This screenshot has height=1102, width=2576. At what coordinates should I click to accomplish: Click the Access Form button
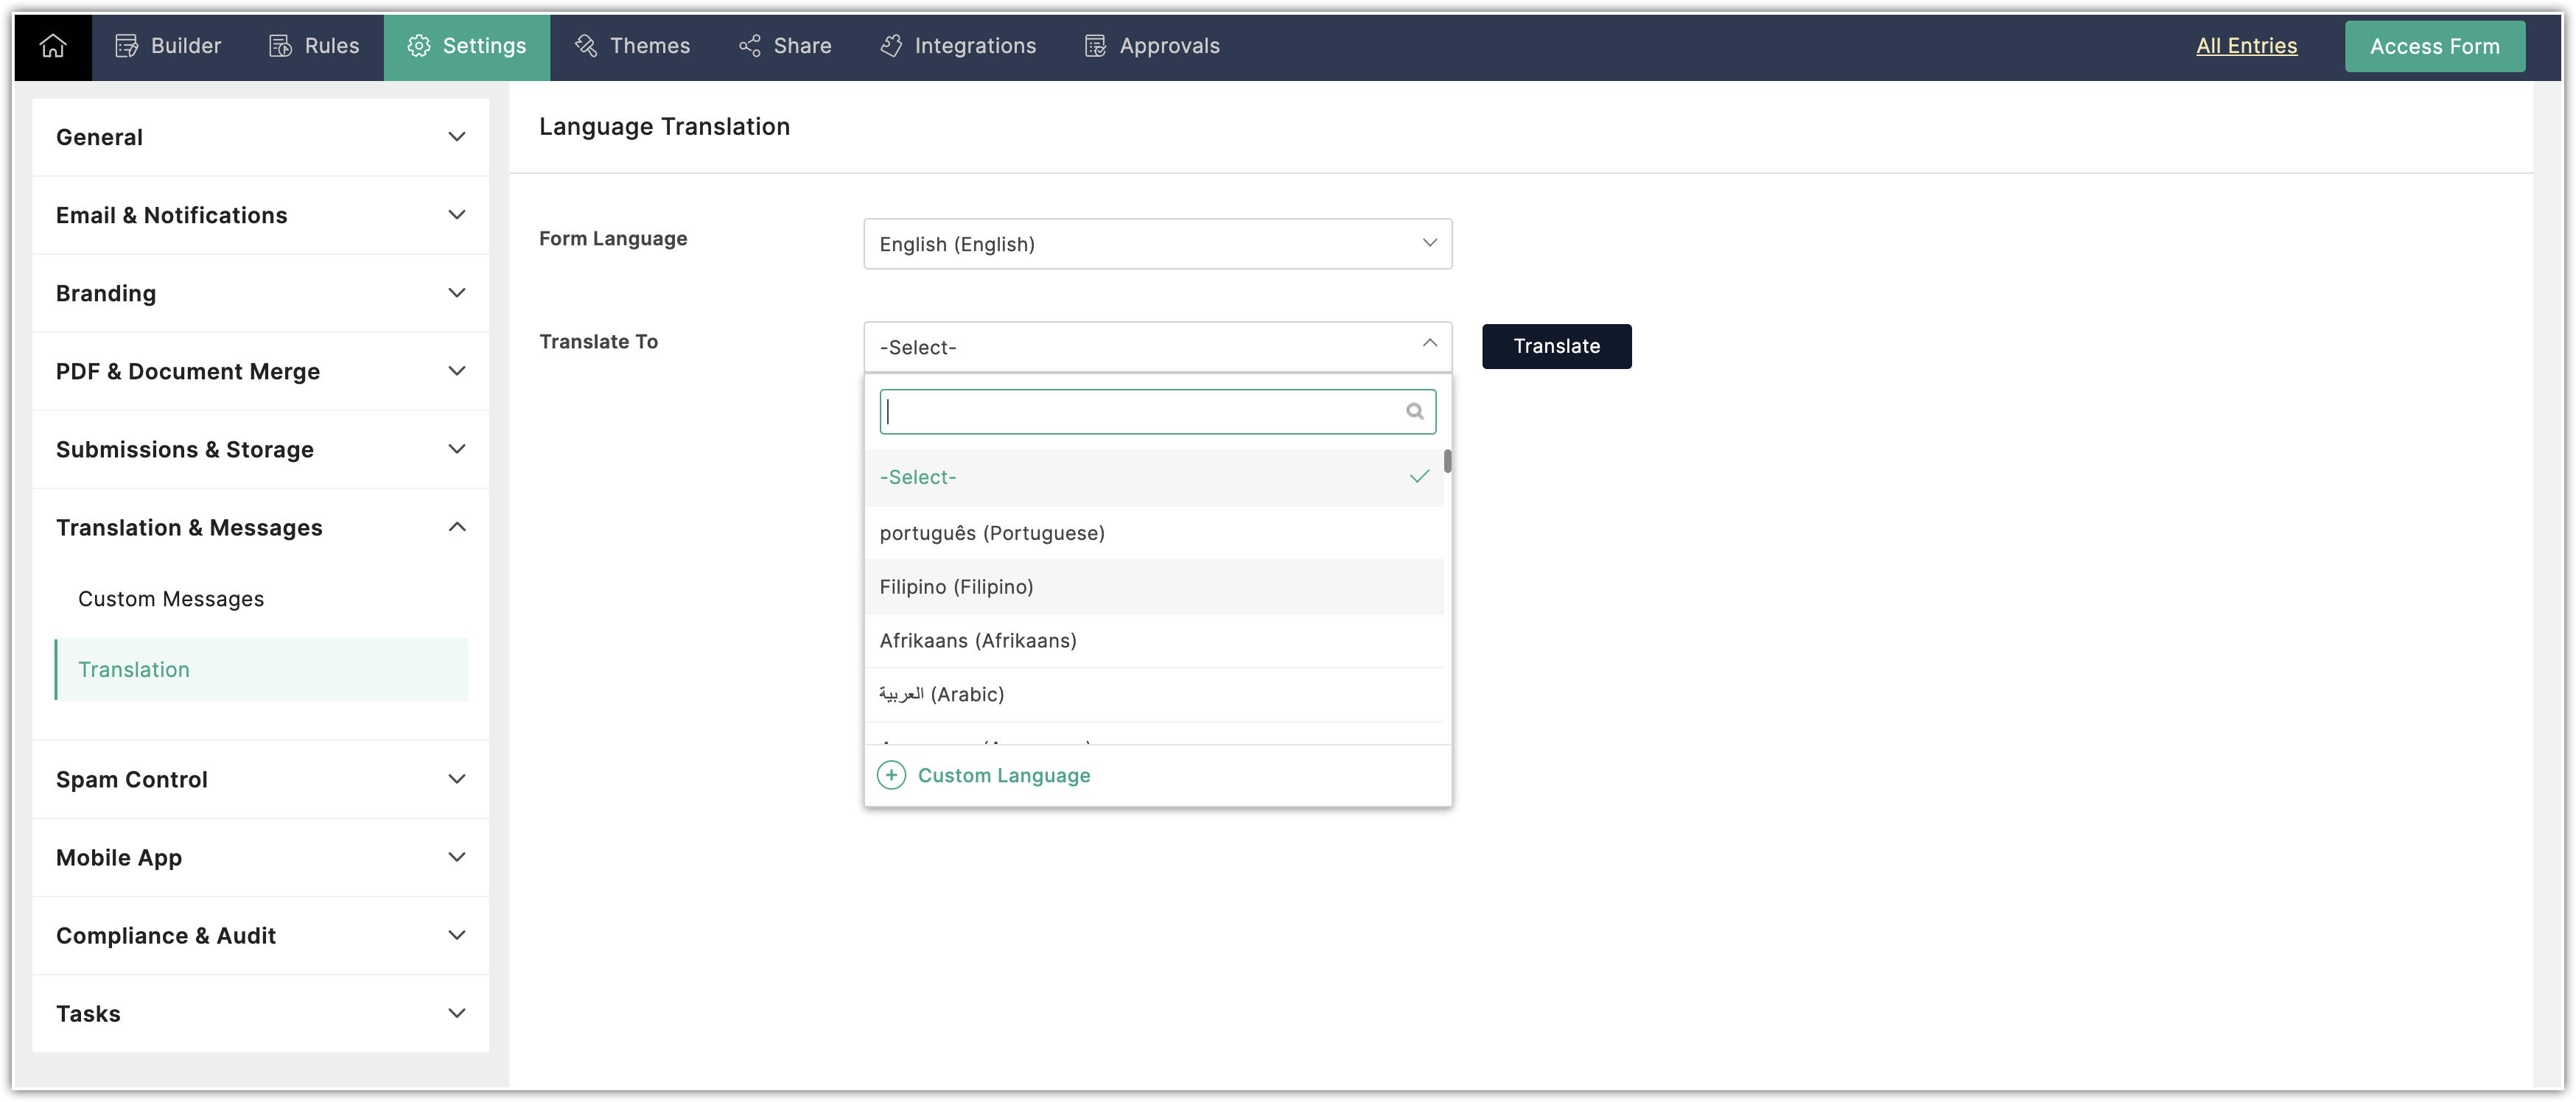tap(2434, 46)
